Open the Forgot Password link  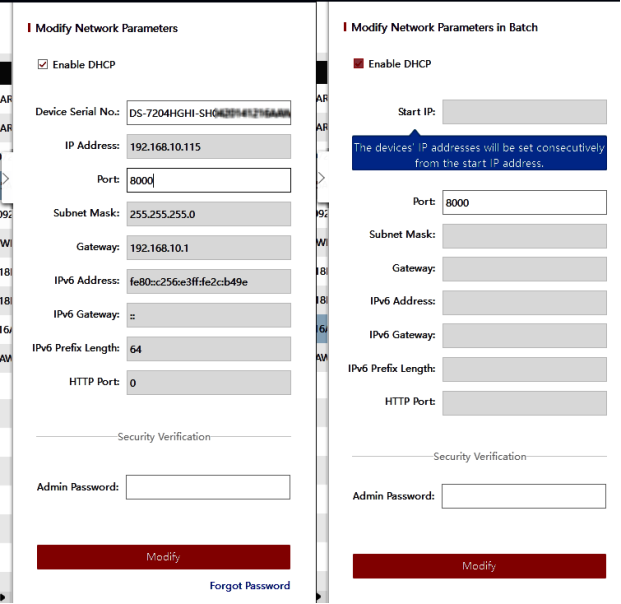(250, 586)
